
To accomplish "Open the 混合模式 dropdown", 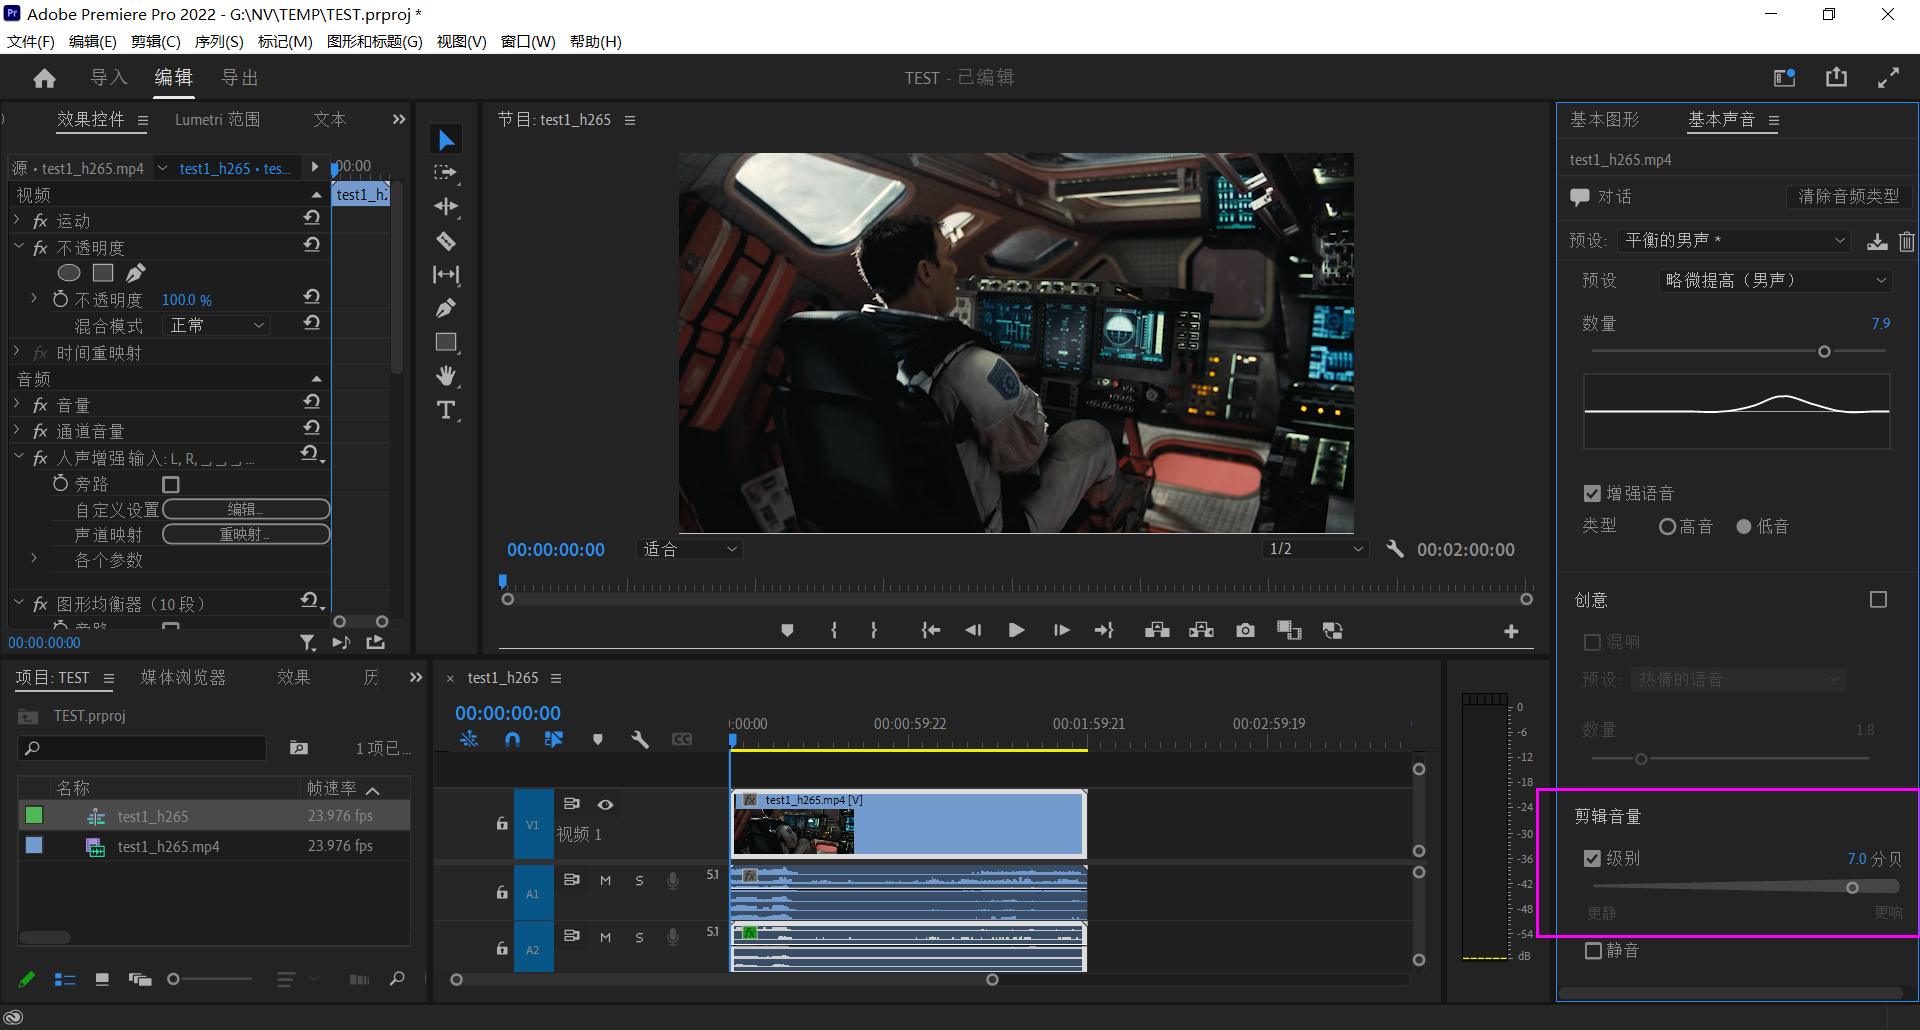I will coord(217,325).
